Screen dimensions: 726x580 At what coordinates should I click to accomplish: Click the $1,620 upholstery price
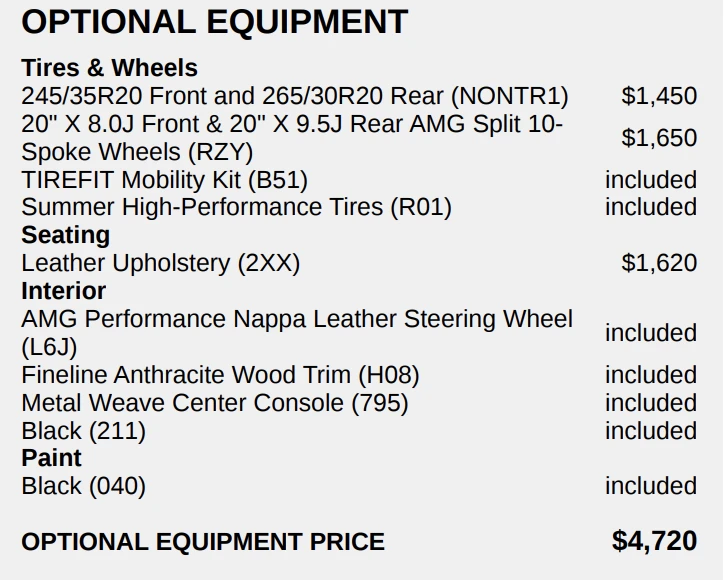(659, 263)
